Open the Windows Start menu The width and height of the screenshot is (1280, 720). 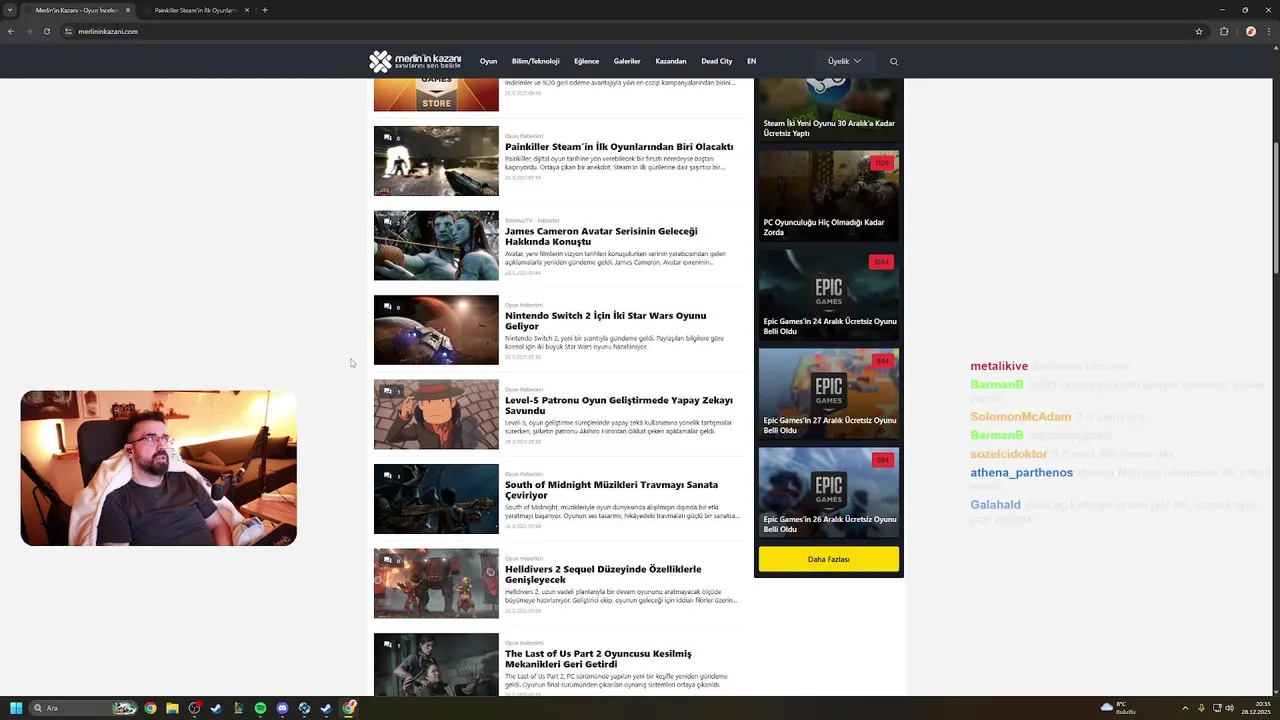16,708
